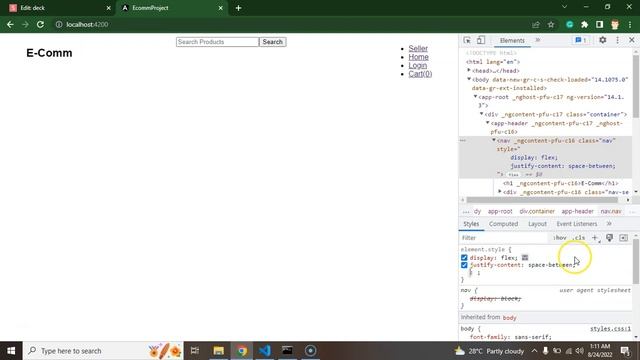Viewport: 640px width, 360px height.
Task: Toggle the .cls element classes button
Action: pos(578,238)
